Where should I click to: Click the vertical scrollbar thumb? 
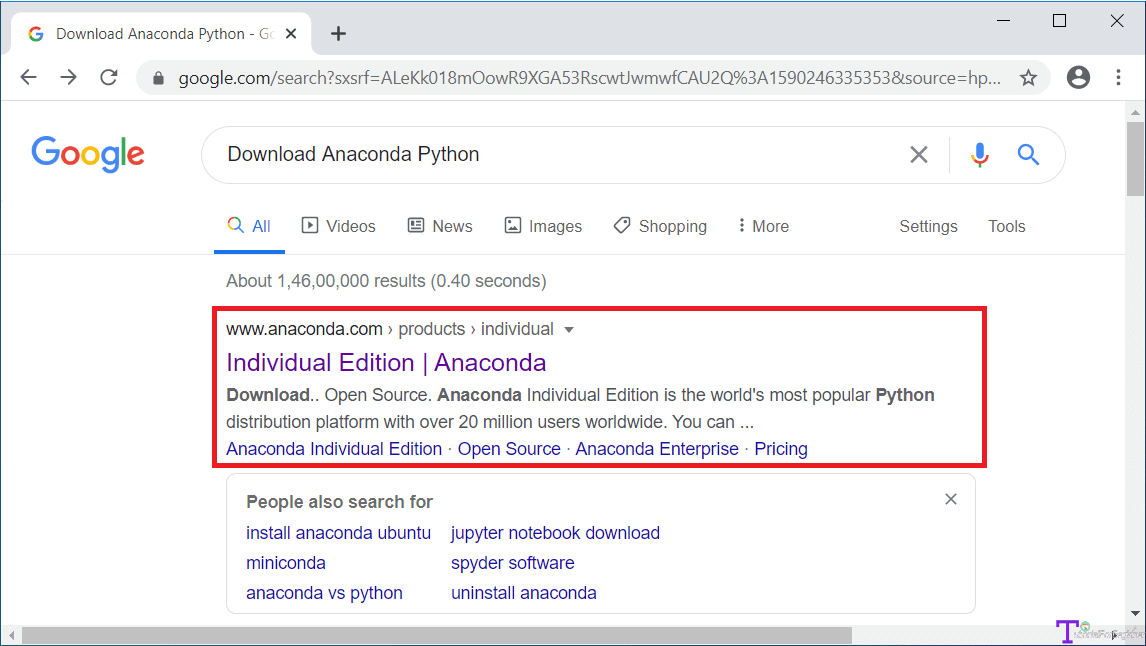pos(1135,159)
